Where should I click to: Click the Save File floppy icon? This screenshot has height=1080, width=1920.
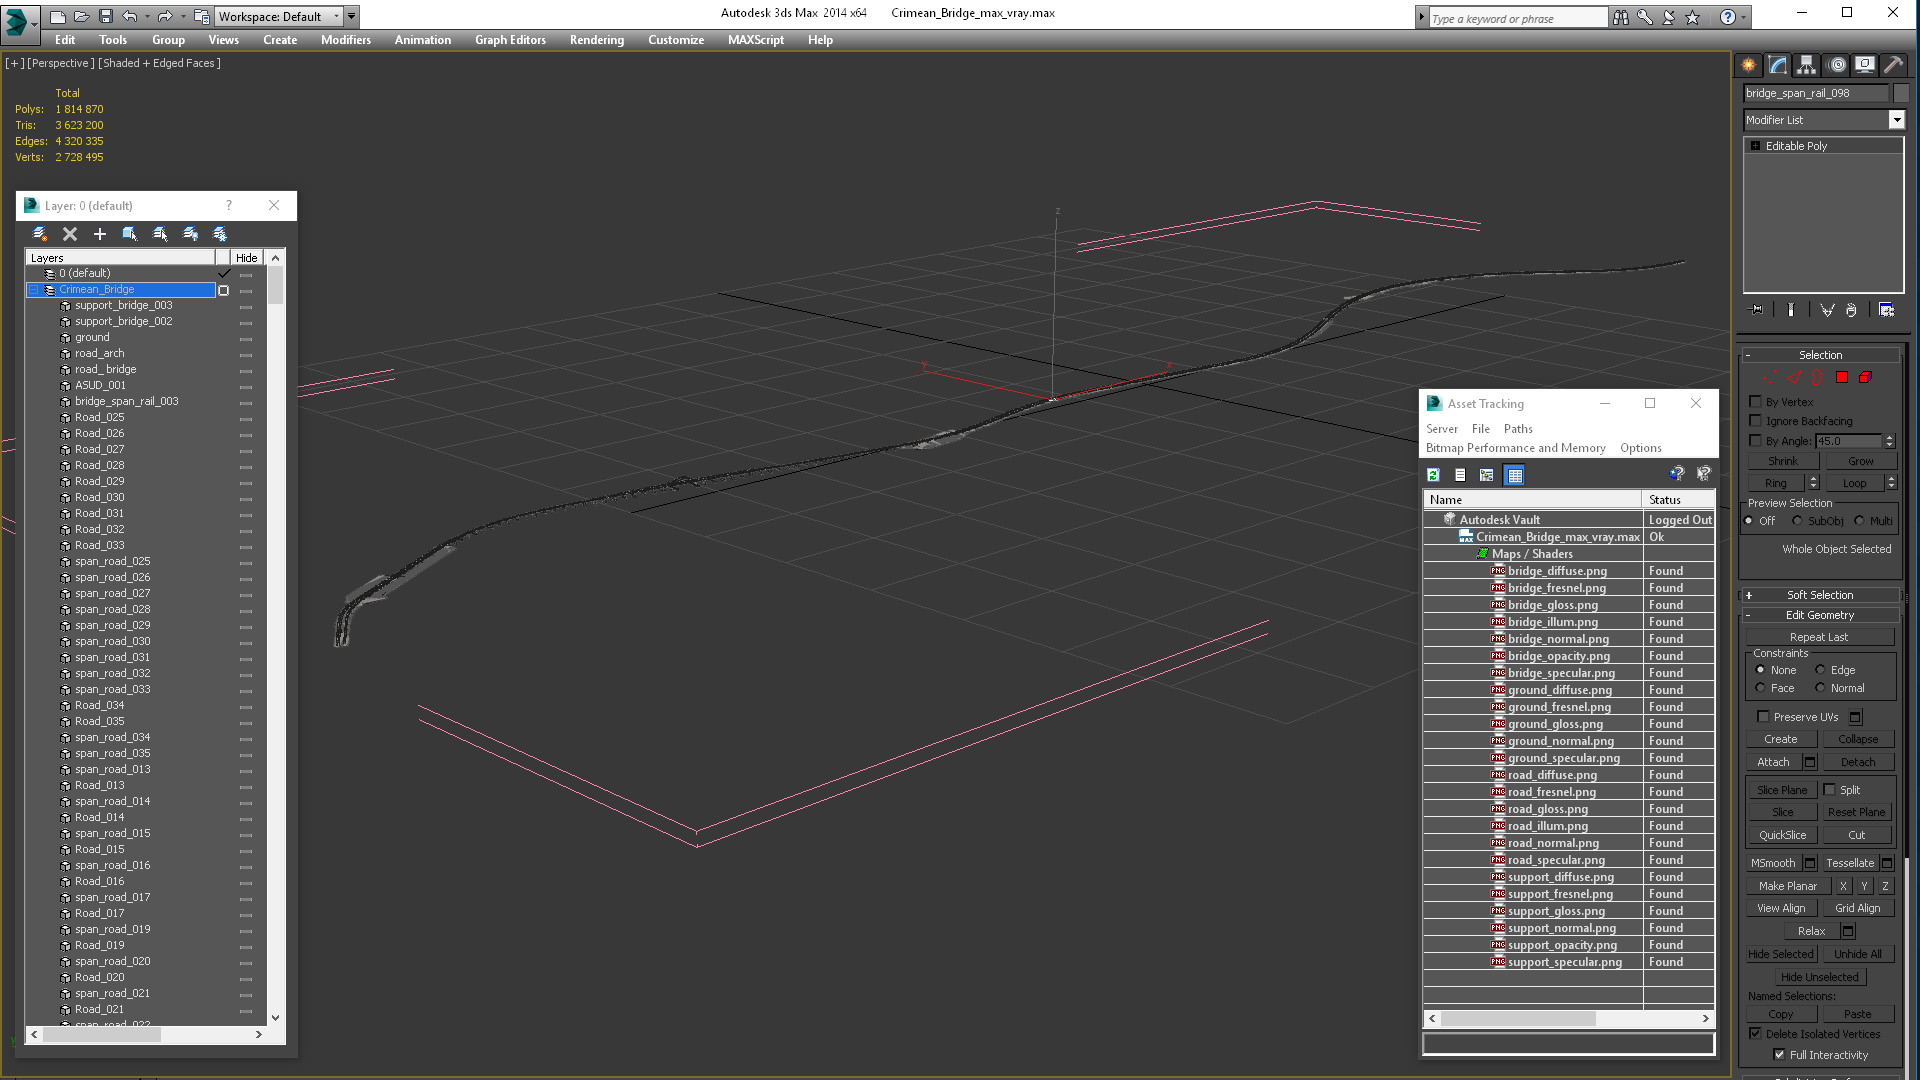click(105, 17)
